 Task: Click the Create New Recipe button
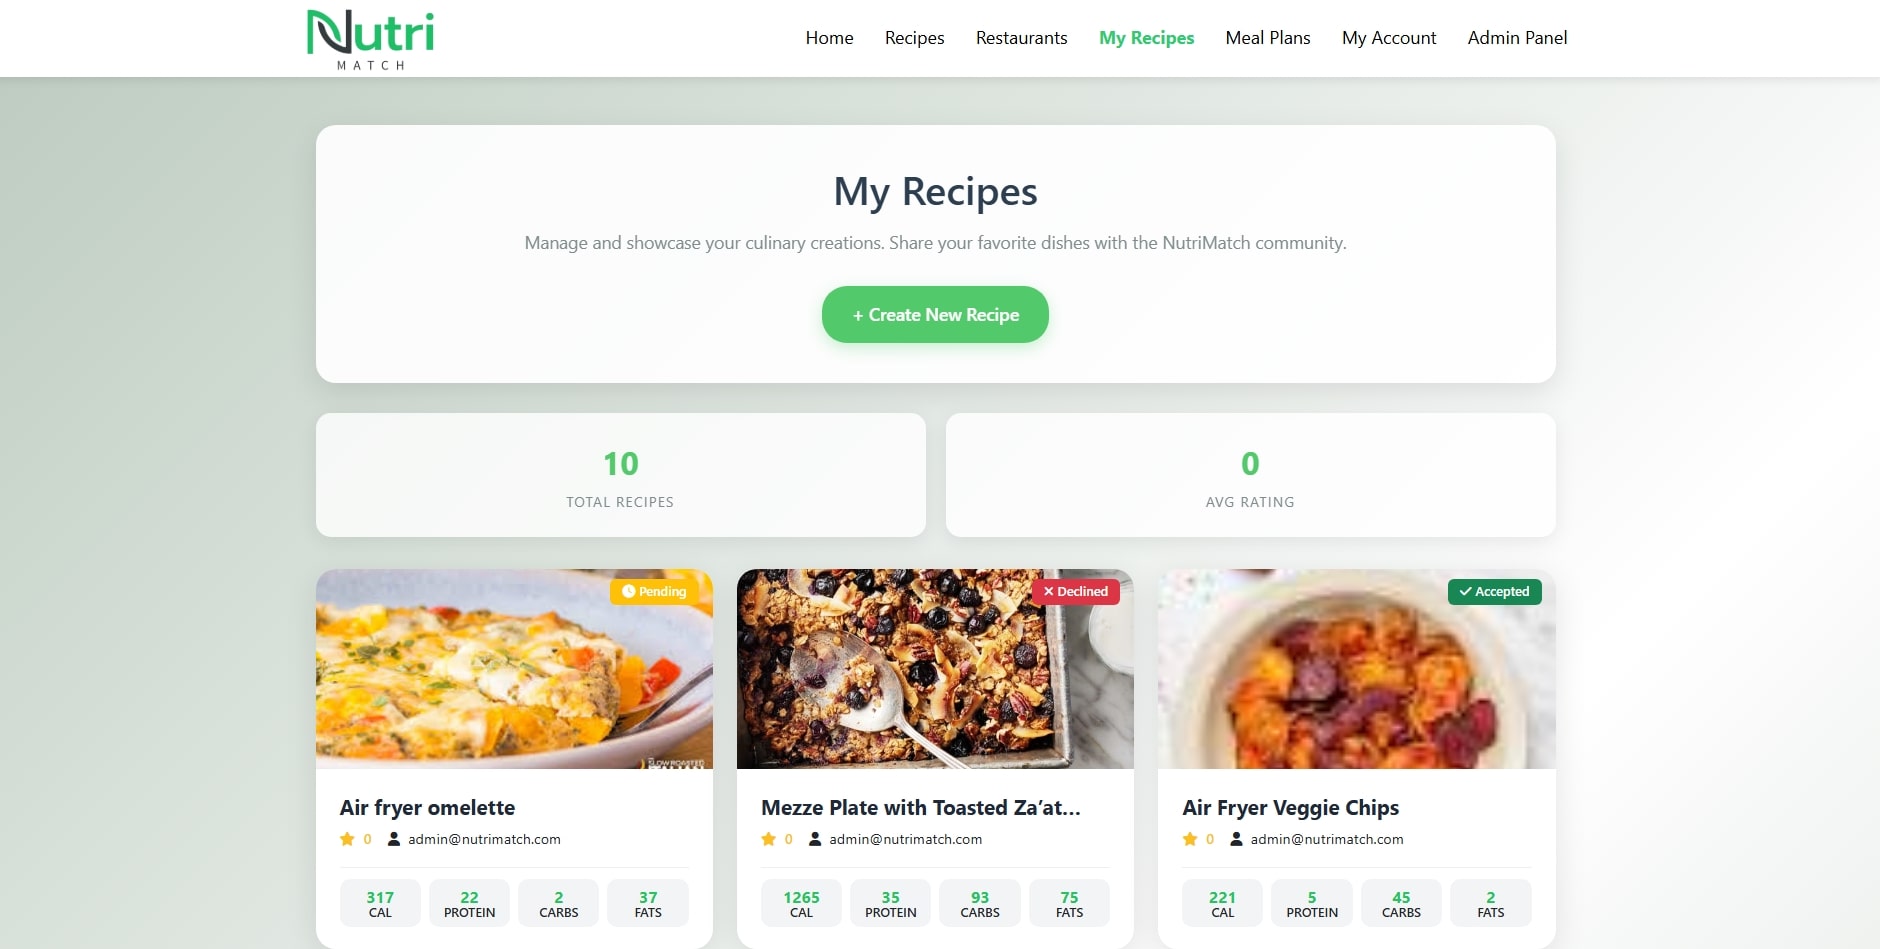pyautogui.click(x=935, y=315)
